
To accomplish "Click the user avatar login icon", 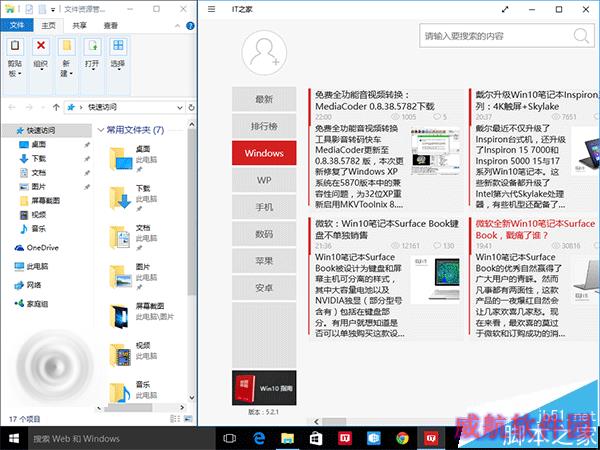I will point(264,52).
